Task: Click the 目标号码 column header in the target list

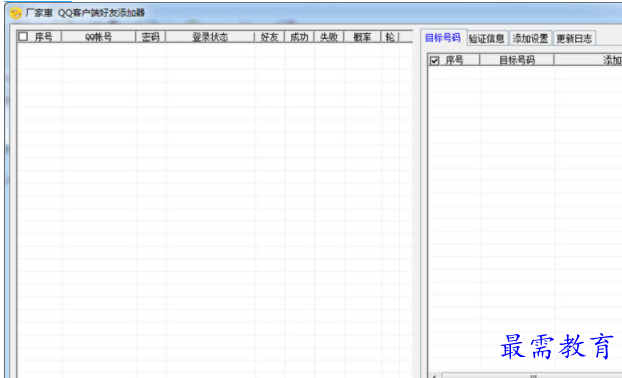Action: click(516, 60)
